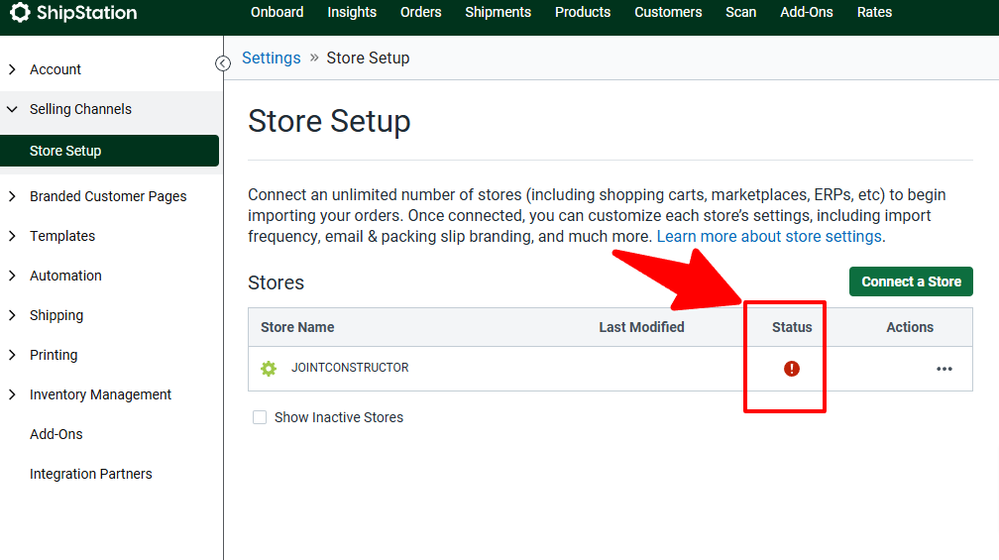Click the green gear icon beside JOINTCONSTRUCTOR

pos(268,369)
